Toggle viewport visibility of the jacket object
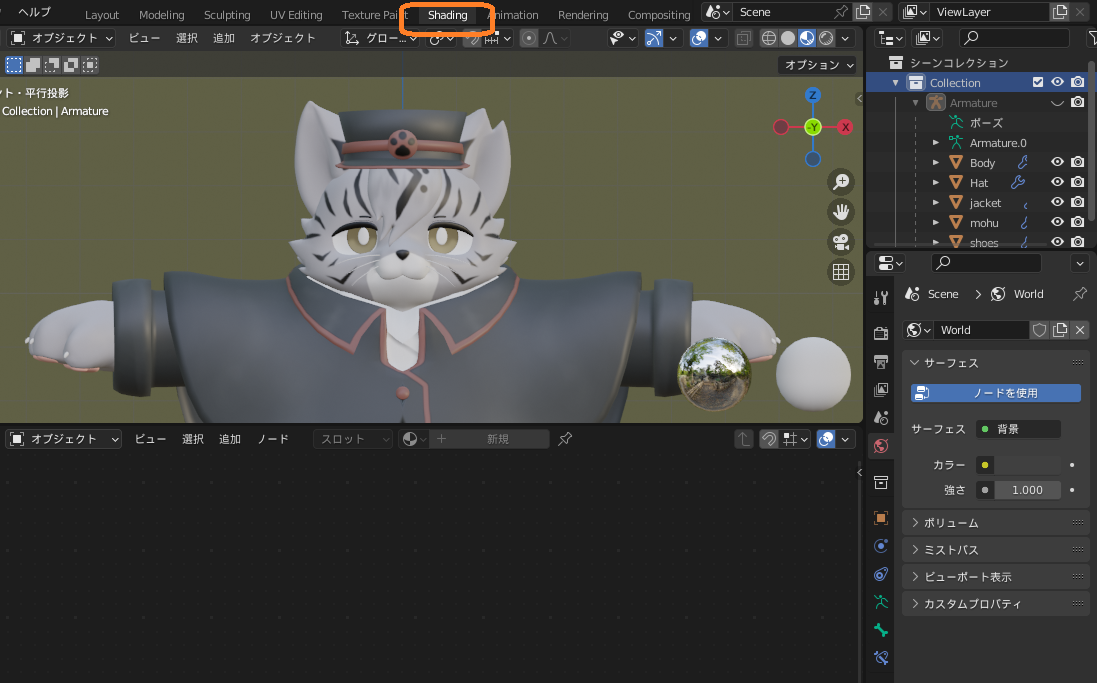Image resolution: width=1097 pixels, height=683 pixels. [1057, 202]
